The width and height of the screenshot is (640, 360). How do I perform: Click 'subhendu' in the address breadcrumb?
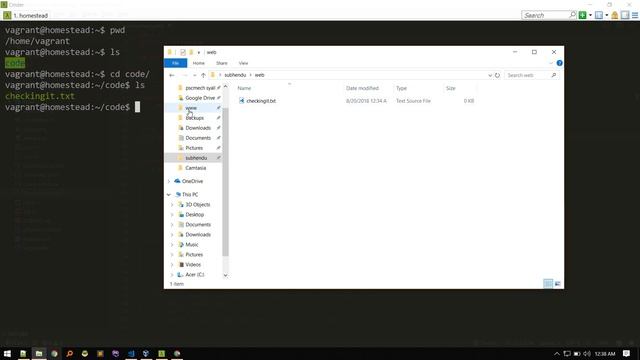pos(235,75)
